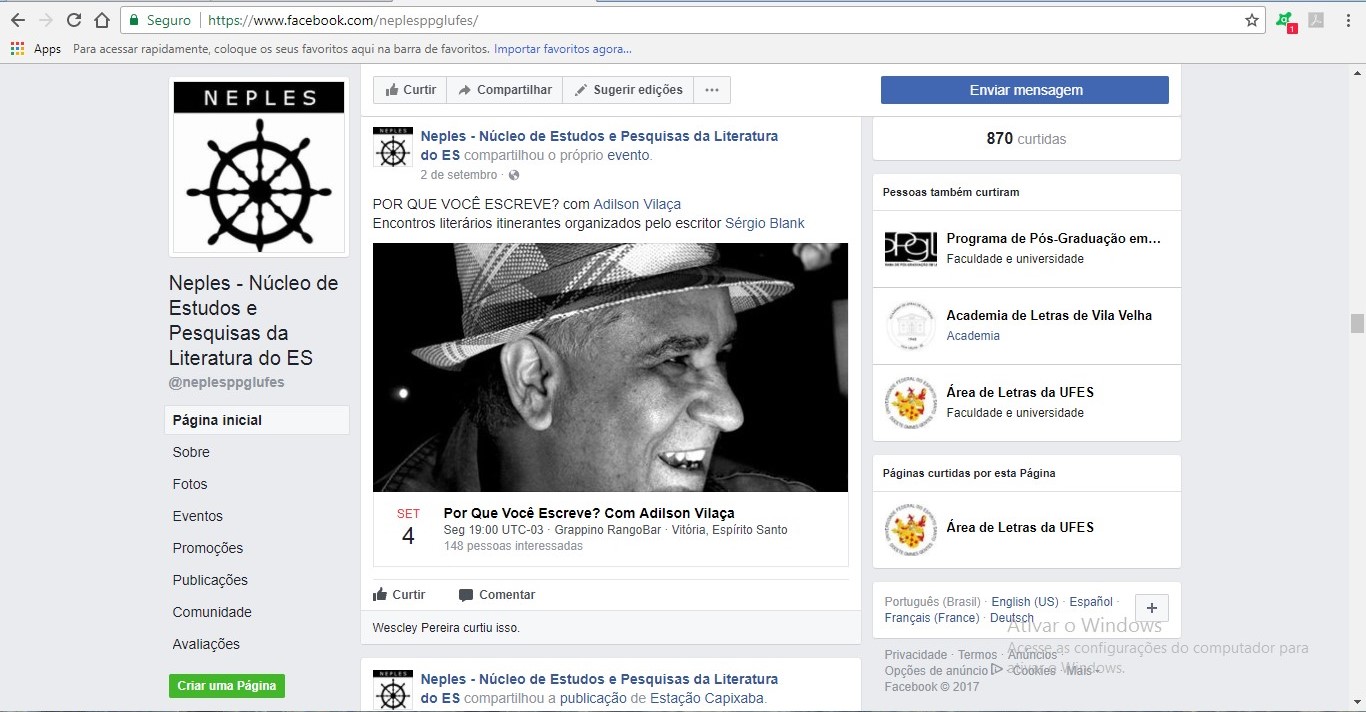
Task: Click the public globe privacy icon
Action: (514, 176)
